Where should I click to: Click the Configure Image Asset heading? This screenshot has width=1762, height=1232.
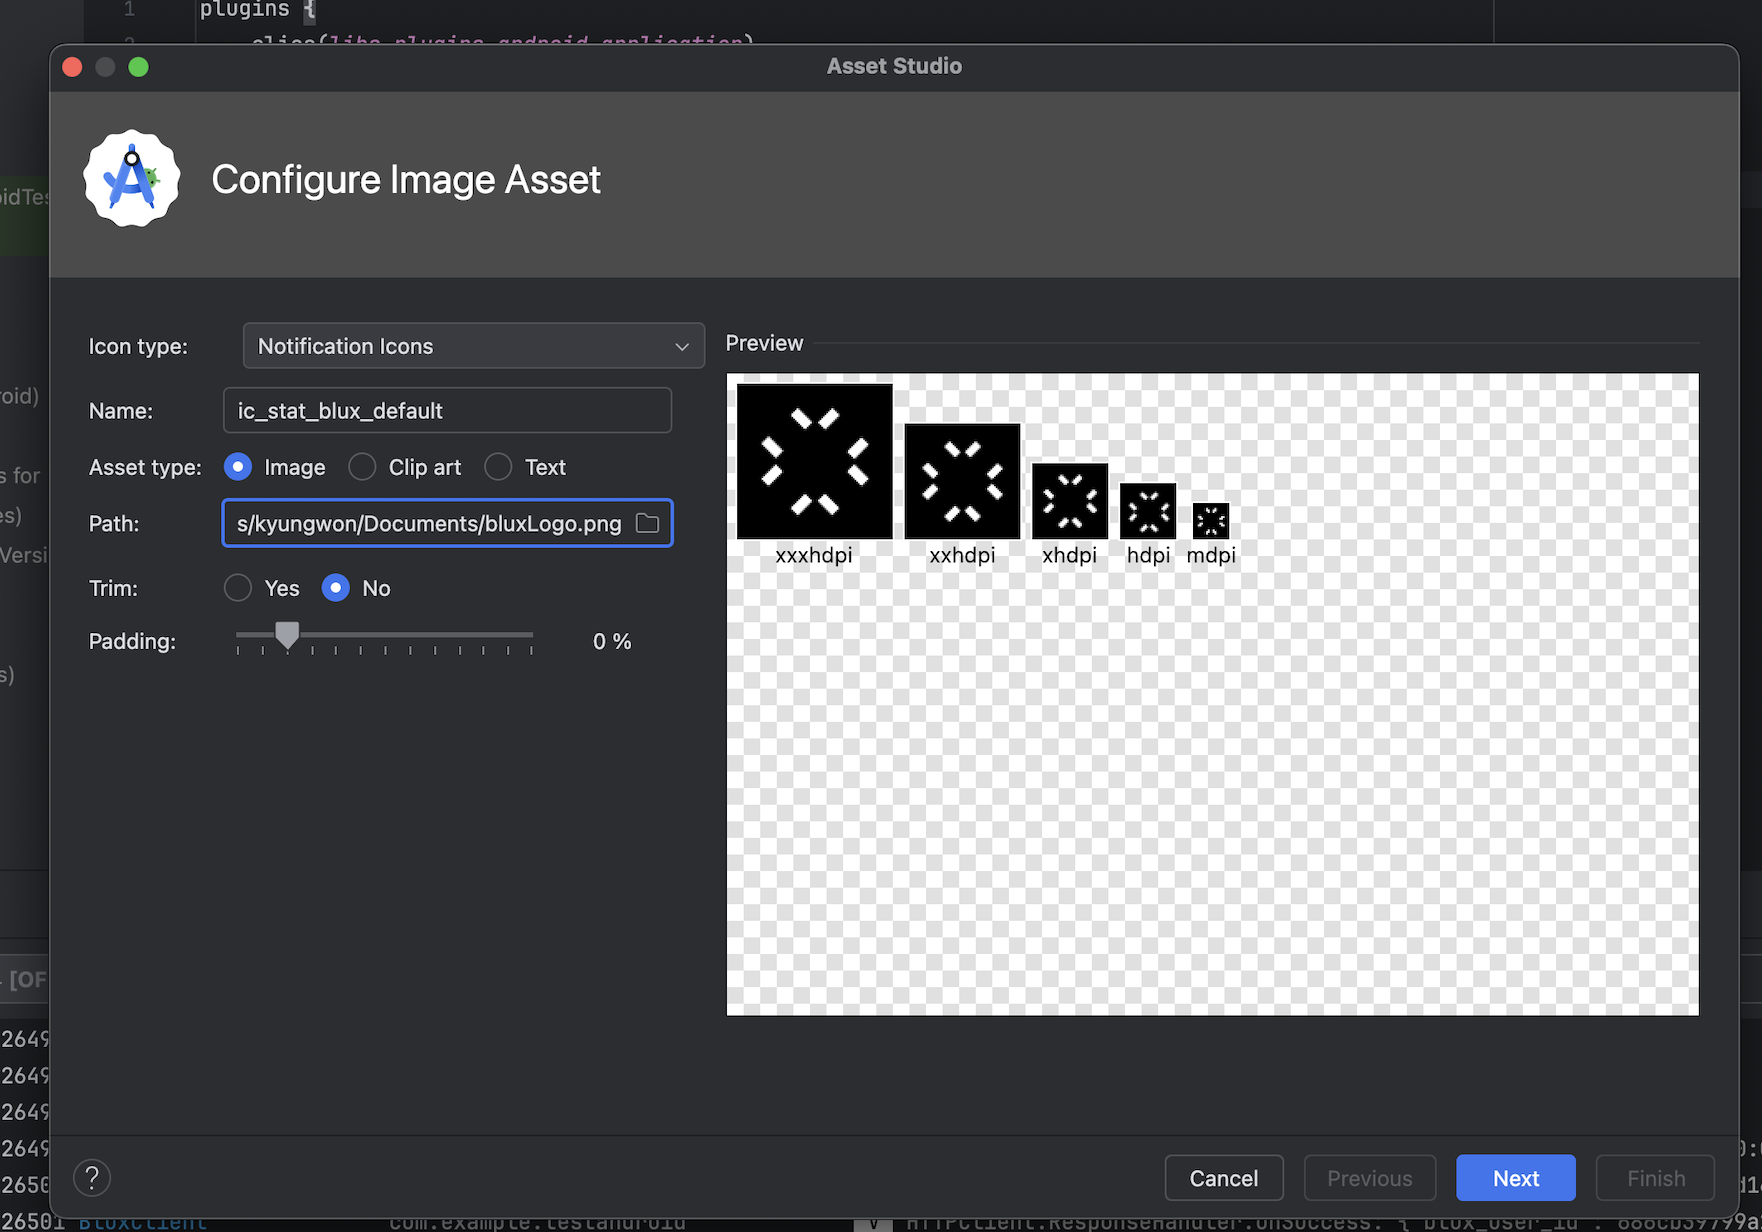point(406,180)
